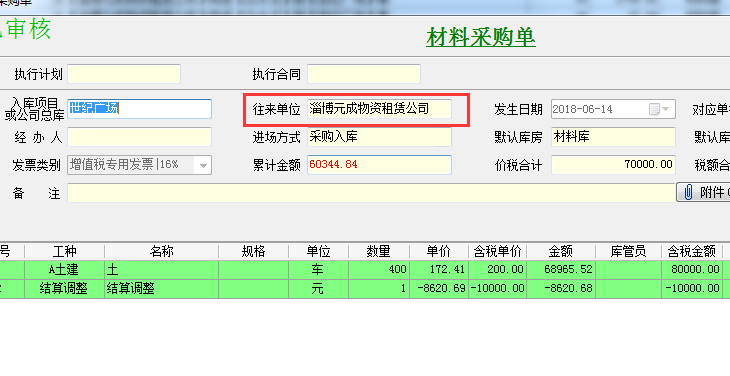Click the 备注 remarks input field
Viewport: 730px width, 376px height.
click(371, 193)
